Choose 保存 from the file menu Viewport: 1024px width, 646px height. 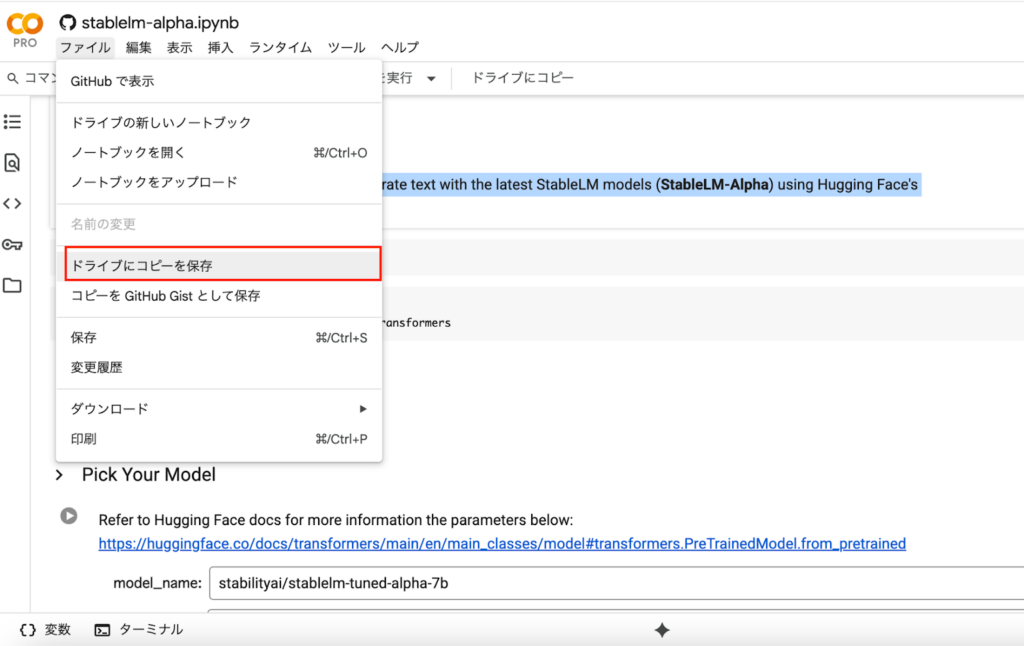[219, 338]
